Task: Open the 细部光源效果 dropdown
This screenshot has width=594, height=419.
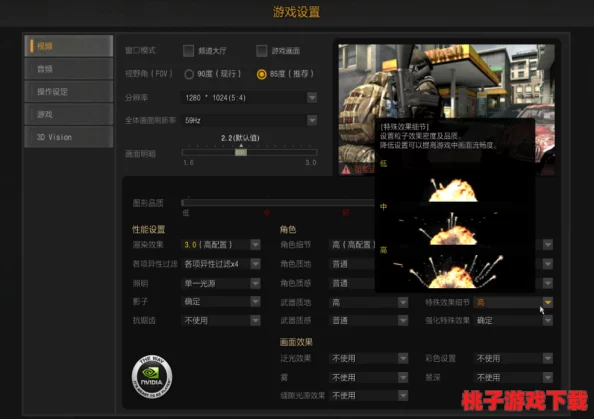Action: (369, 396)
